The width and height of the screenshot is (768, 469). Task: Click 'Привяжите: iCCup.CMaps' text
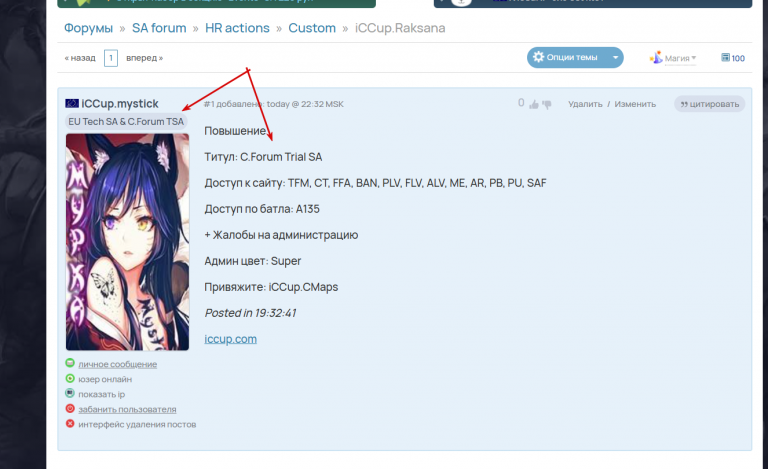(271, 287)
